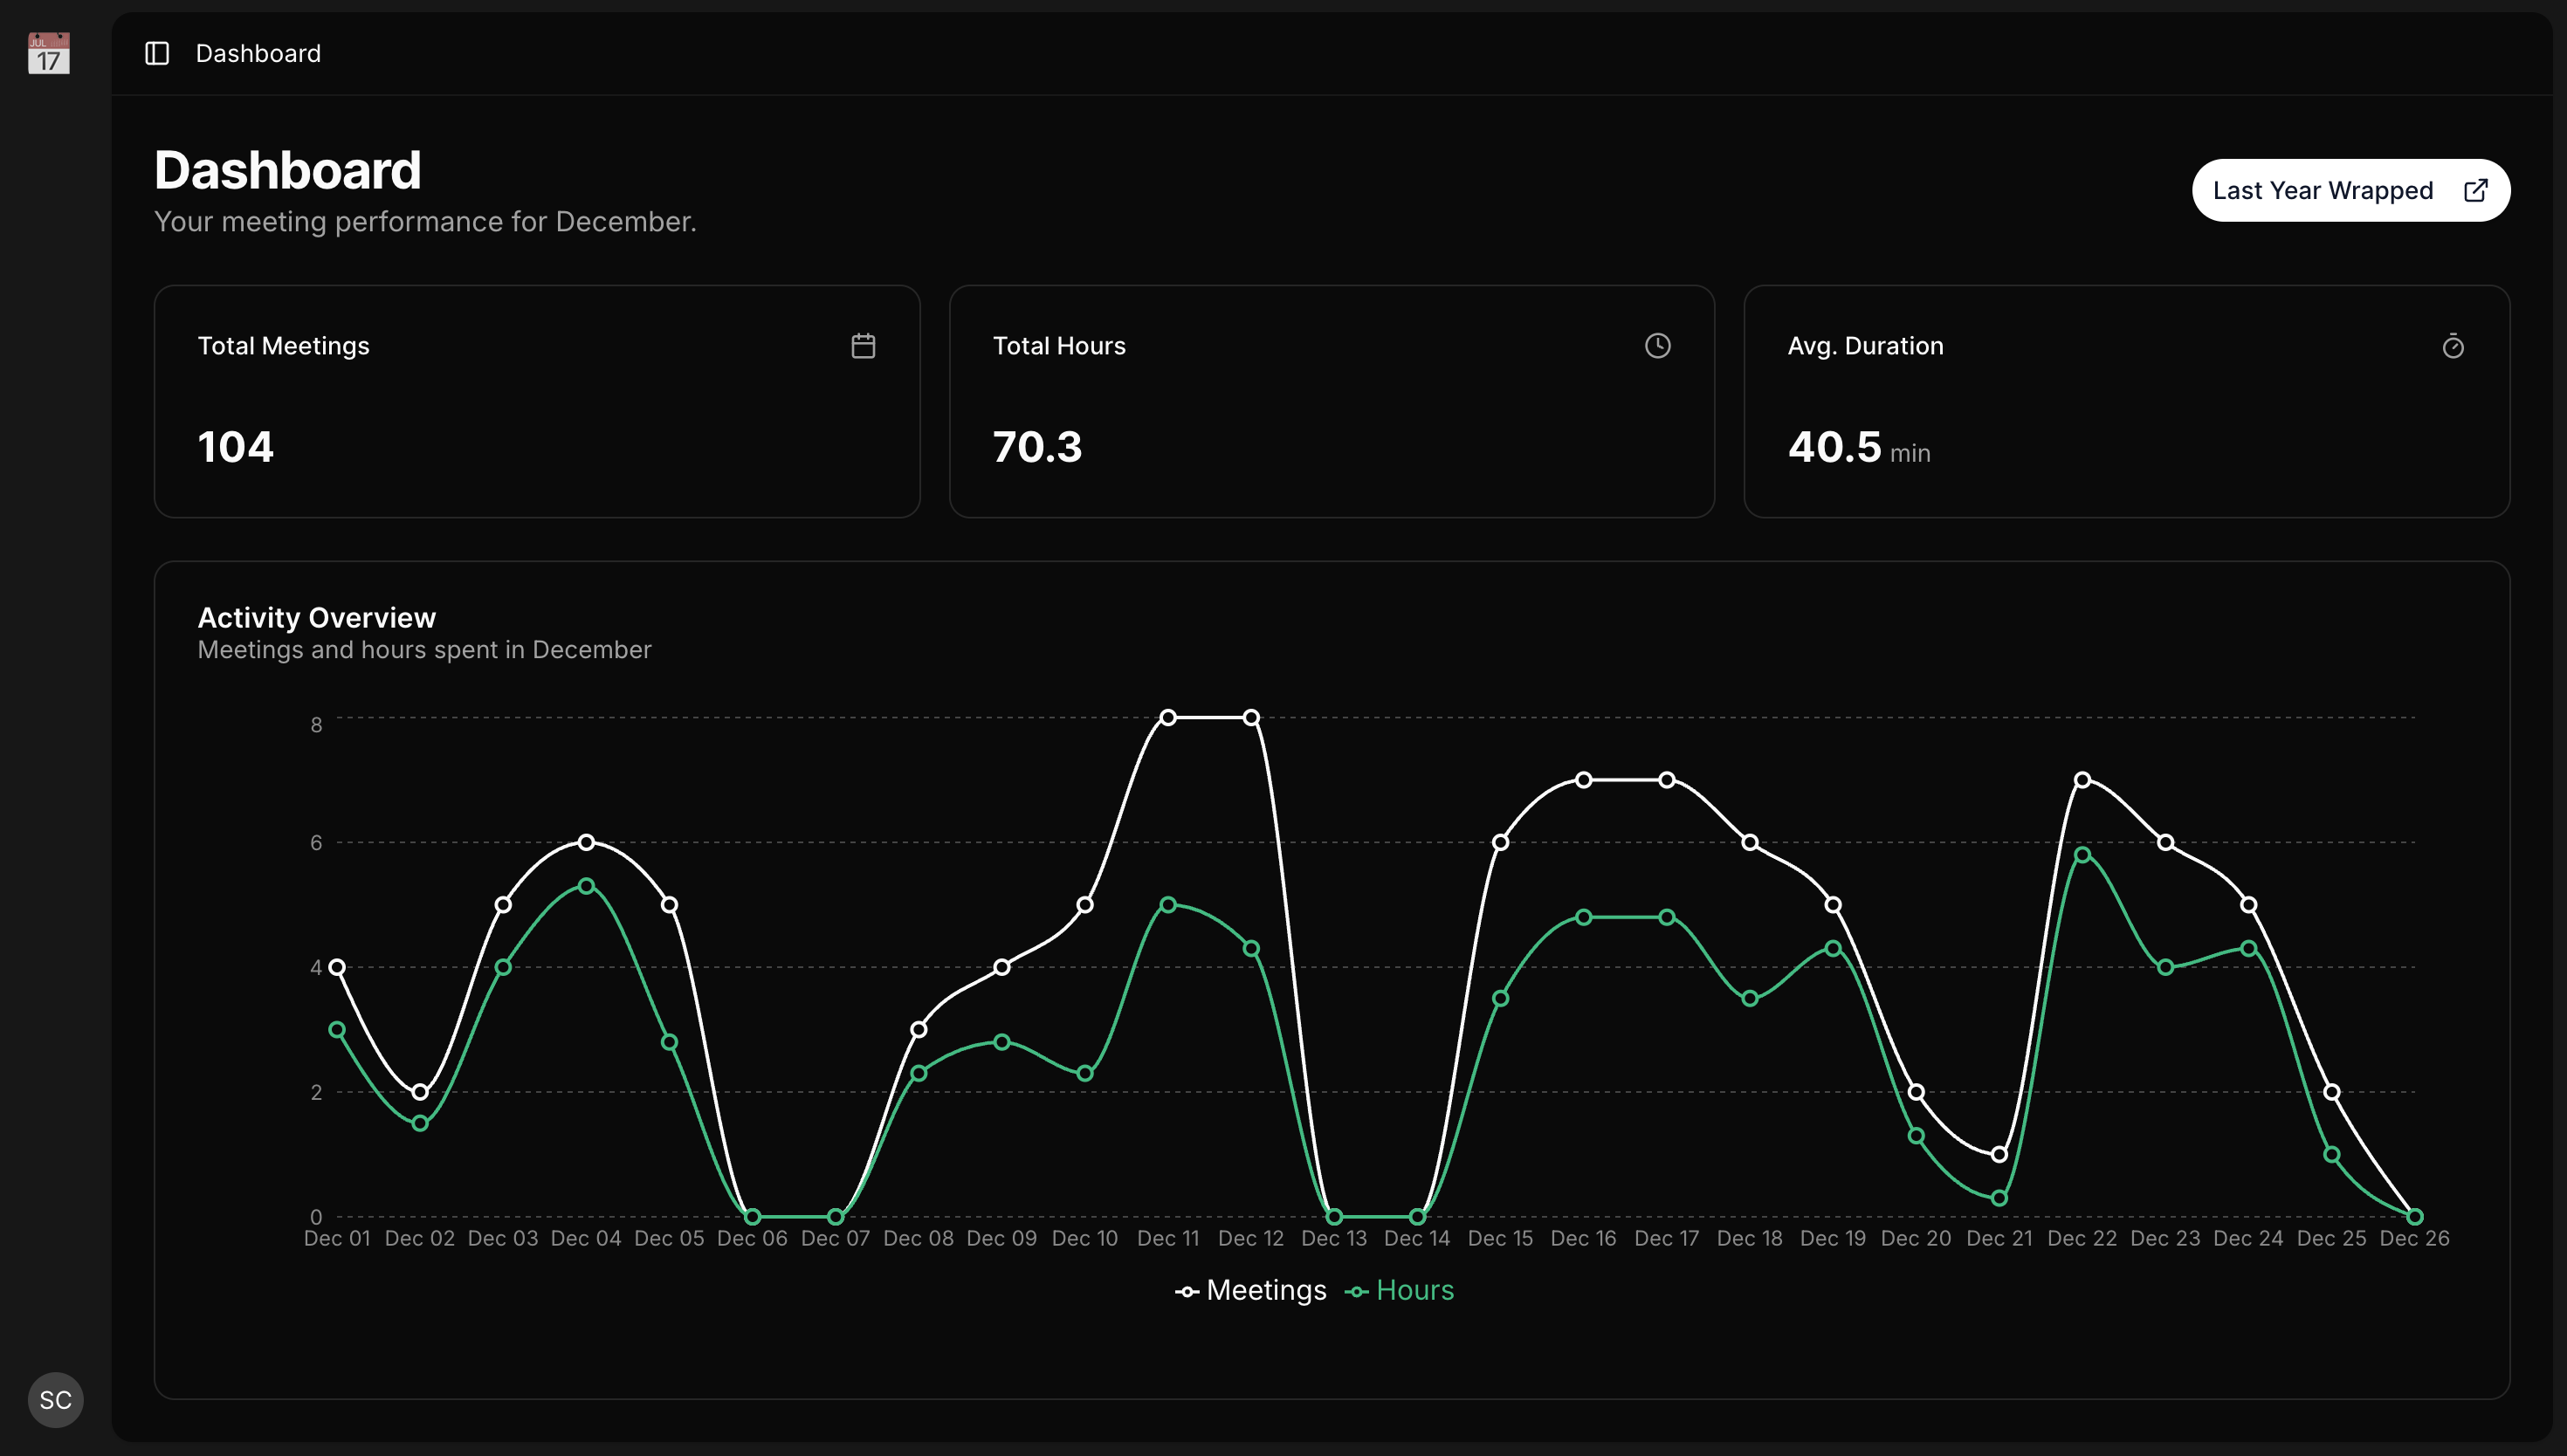The width and height of the screenshot is (2567, 1456).
Task: Select Dashboard in the top navigation bar
Action: (x=258, y=53)
